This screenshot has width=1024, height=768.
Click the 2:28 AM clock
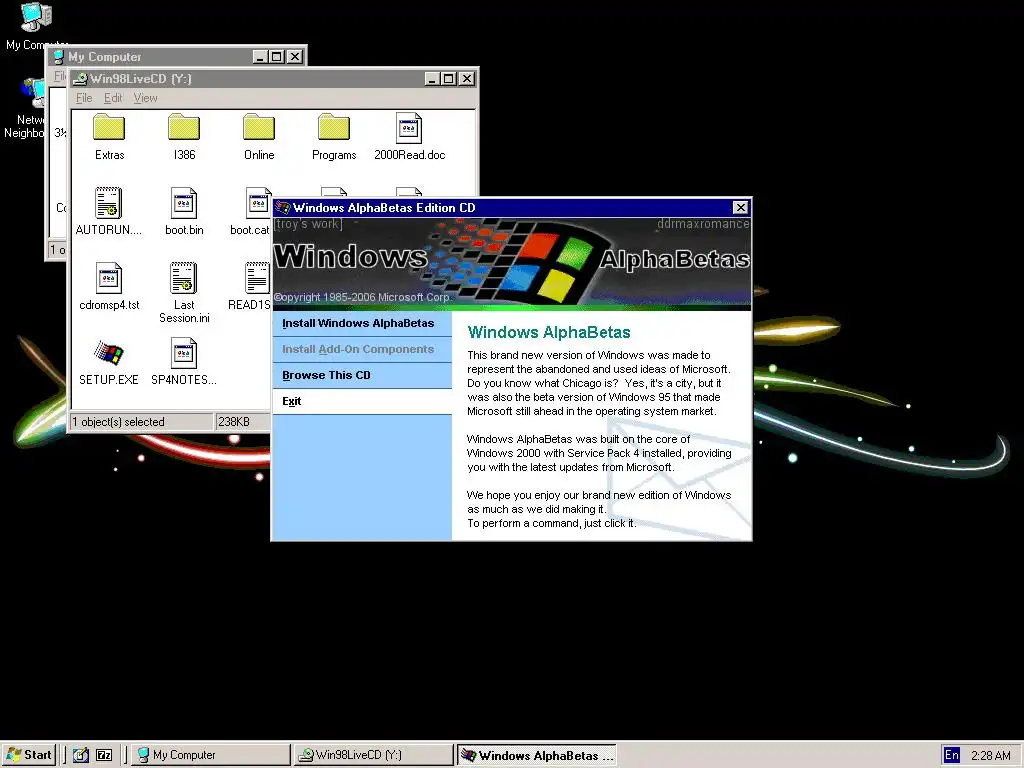[991, 756]
